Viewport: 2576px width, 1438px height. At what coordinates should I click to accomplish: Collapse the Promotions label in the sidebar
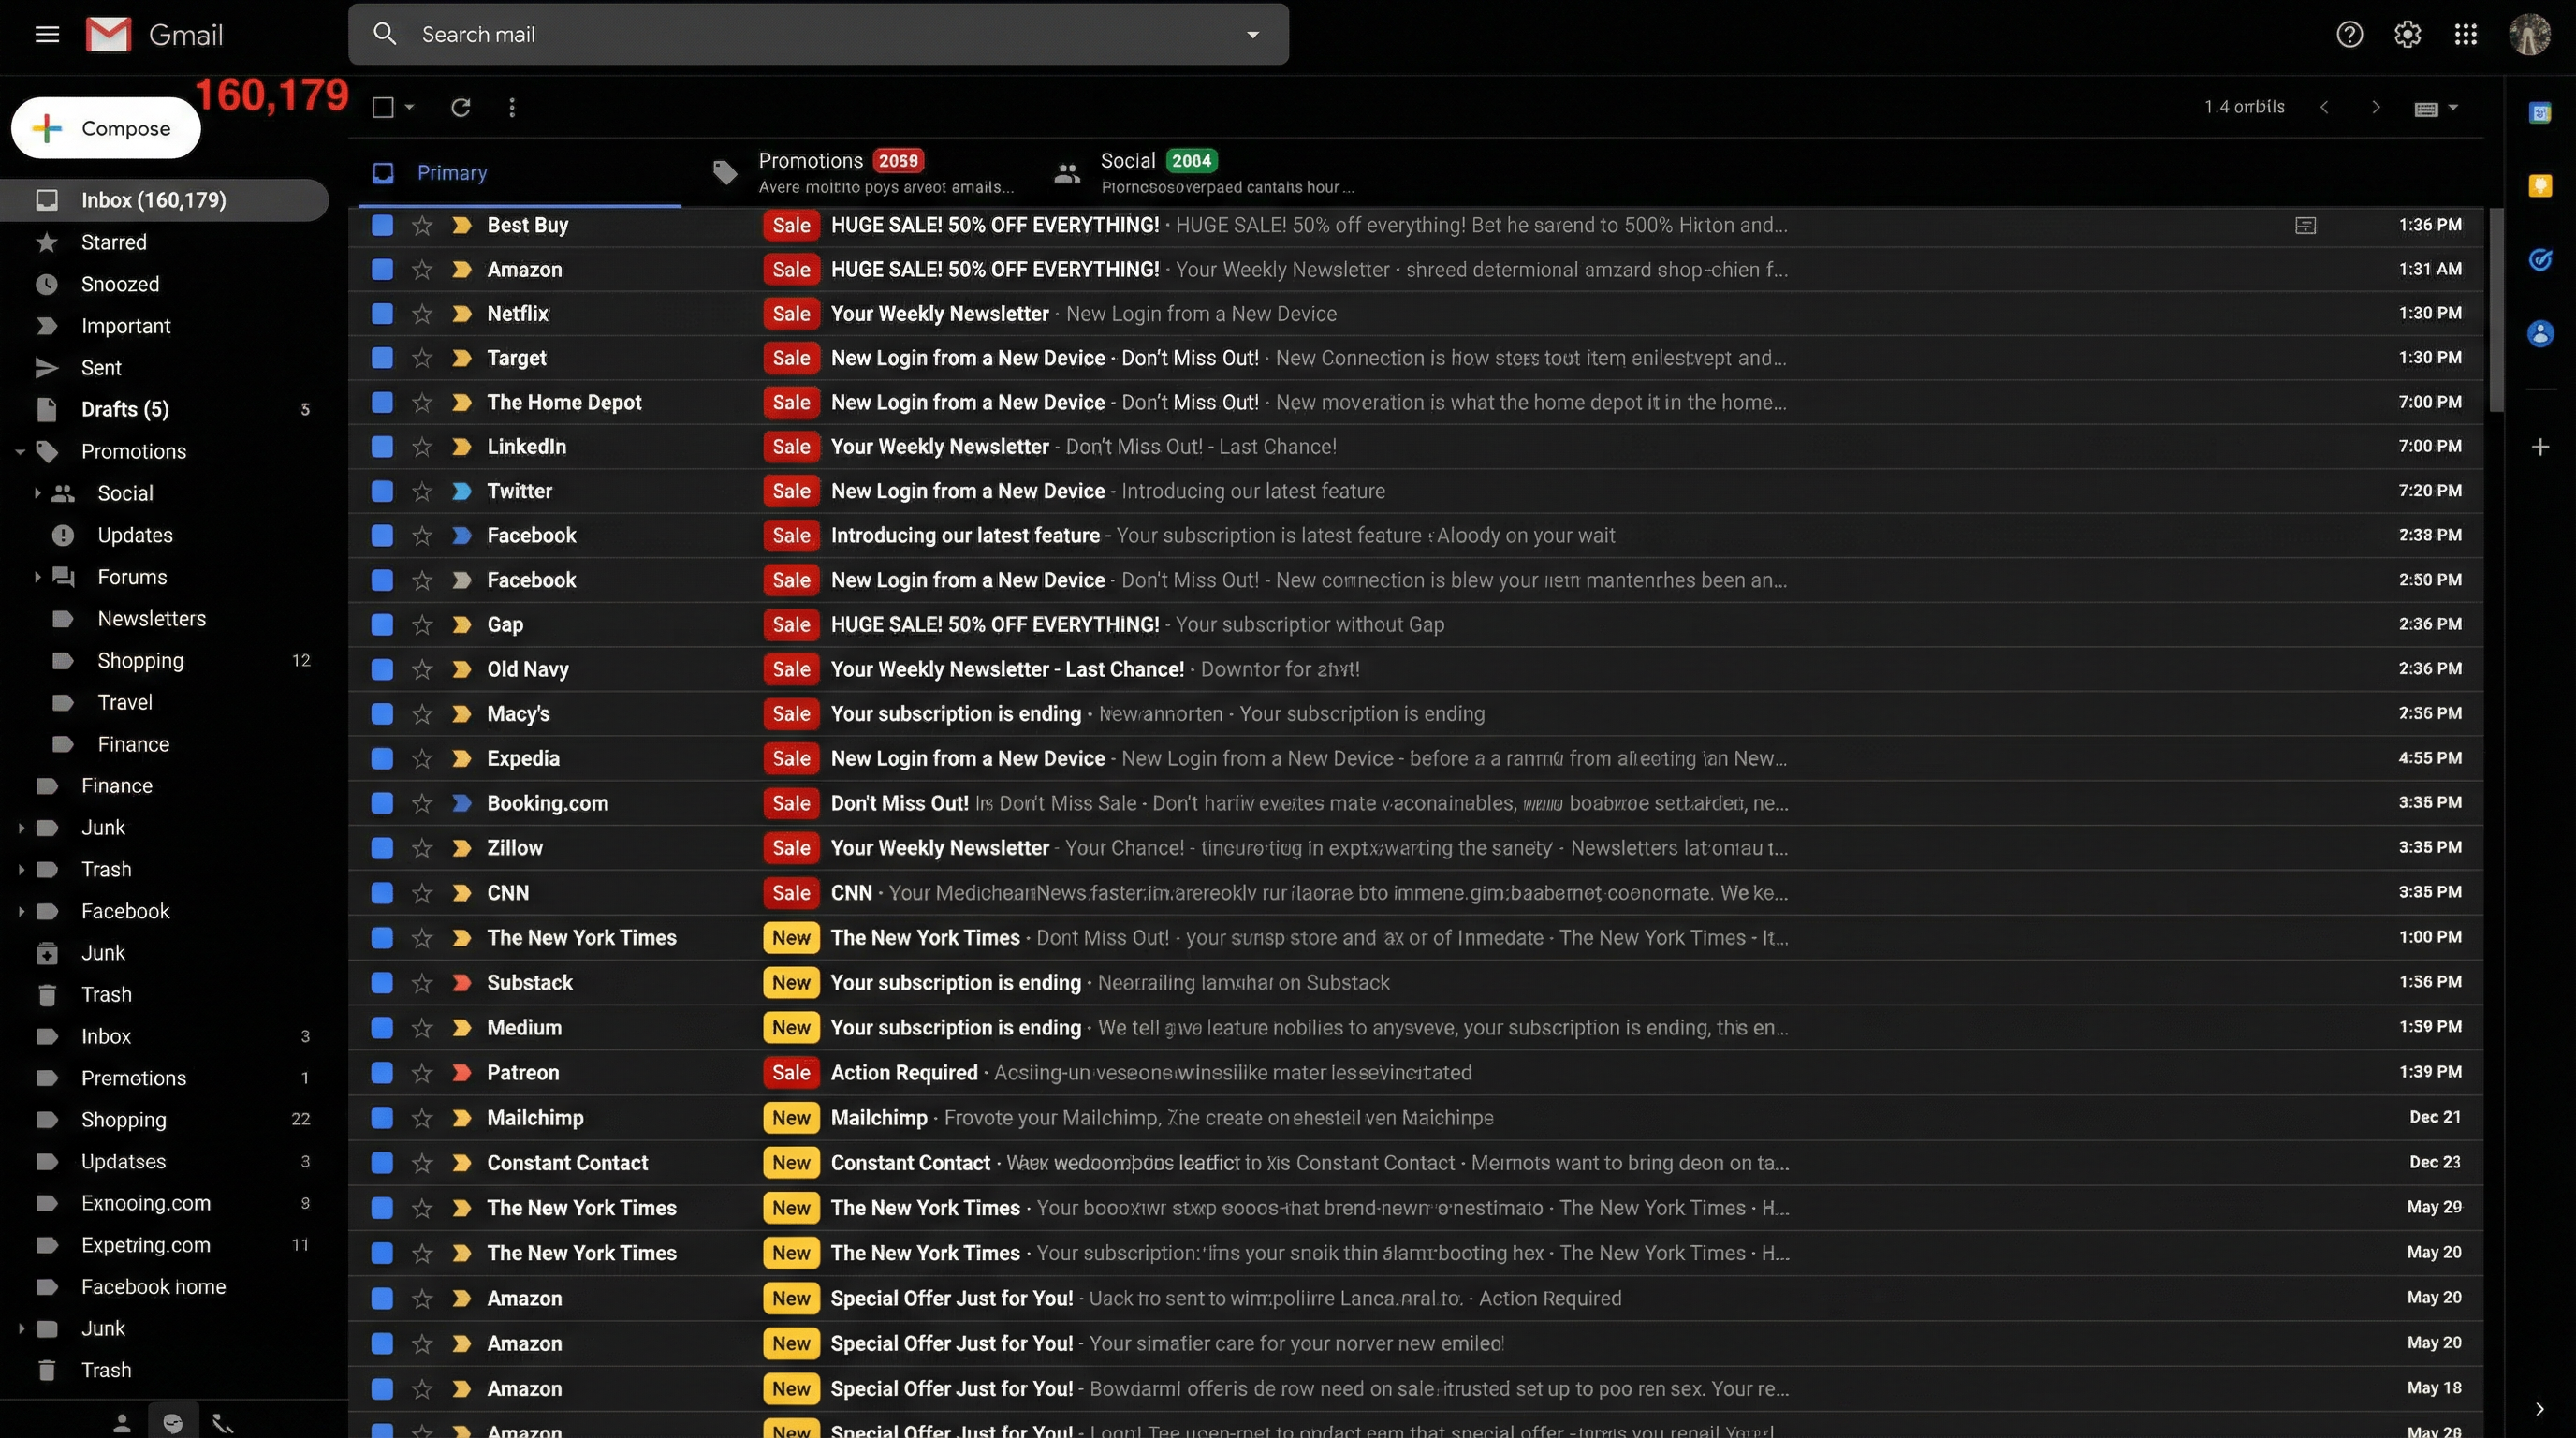18,451
